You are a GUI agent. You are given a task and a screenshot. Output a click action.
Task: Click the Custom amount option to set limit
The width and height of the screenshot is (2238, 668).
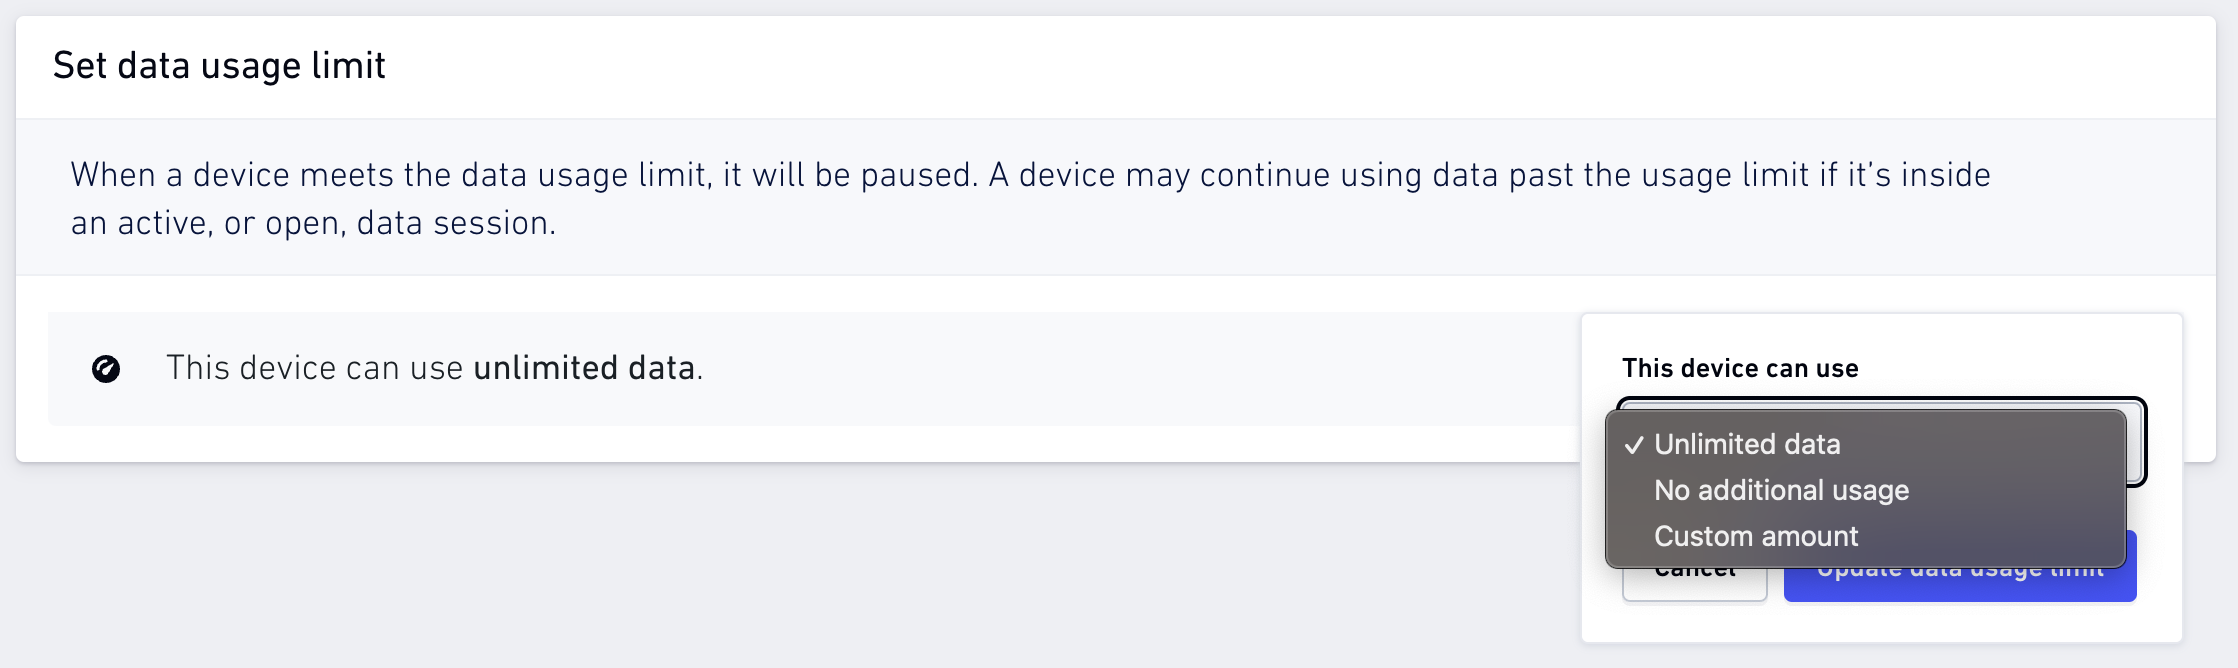tap(1755, 536)
